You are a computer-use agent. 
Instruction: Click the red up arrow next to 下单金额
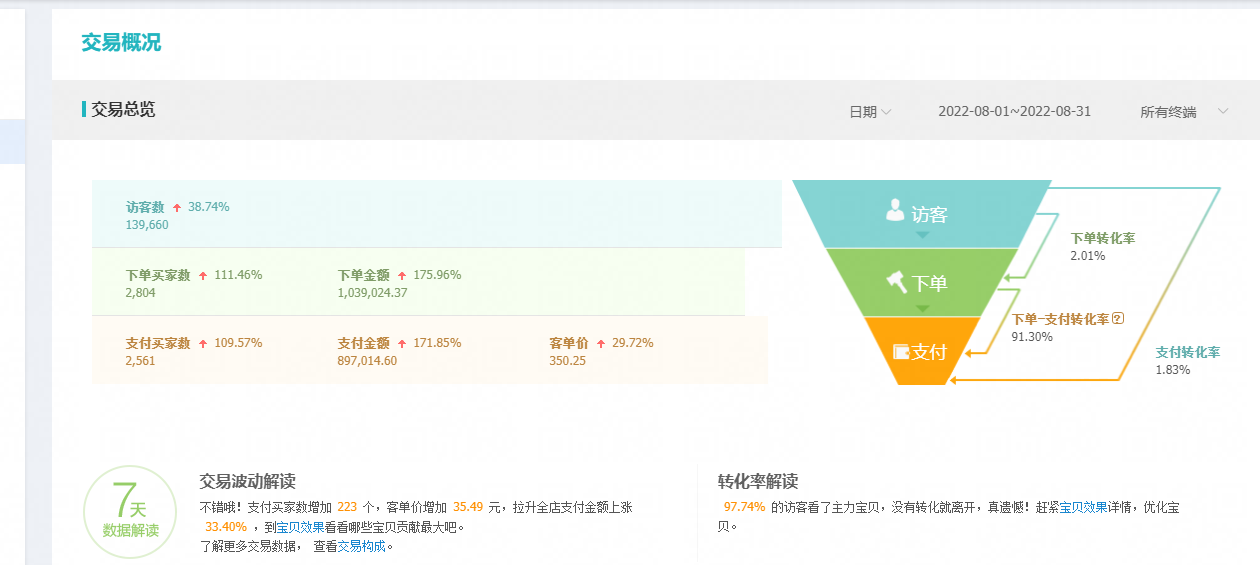click(402, 276)
